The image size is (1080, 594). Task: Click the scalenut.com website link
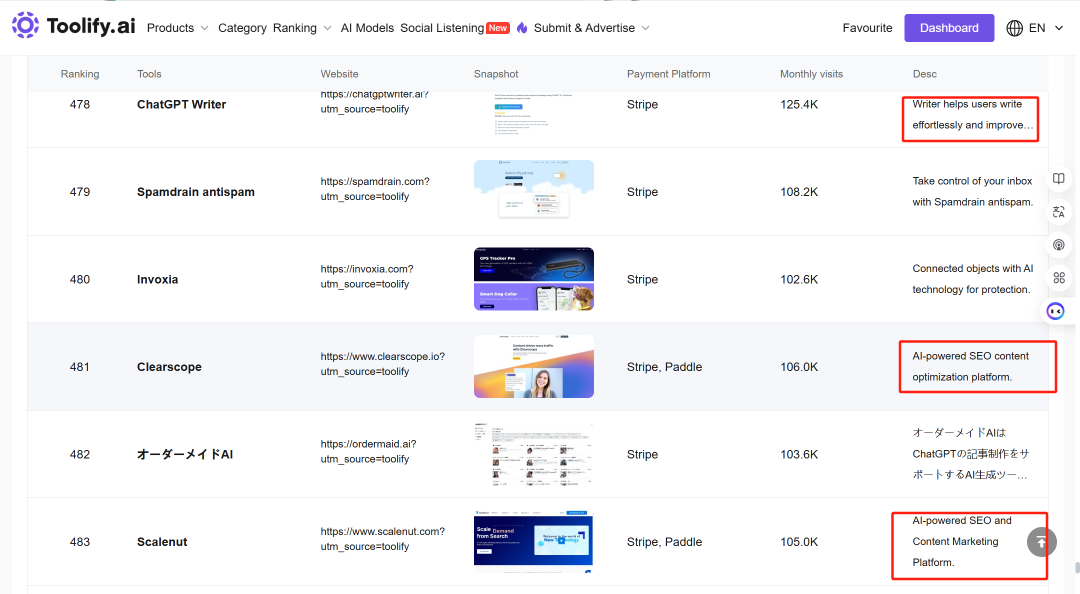point(382,539)
